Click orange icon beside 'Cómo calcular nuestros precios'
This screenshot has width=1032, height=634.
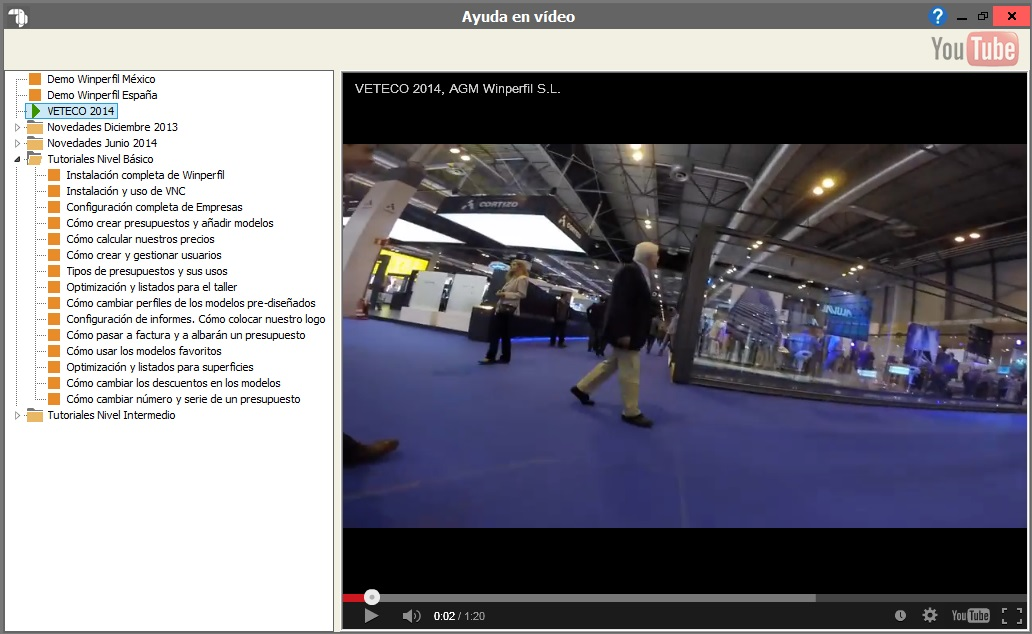54,239
